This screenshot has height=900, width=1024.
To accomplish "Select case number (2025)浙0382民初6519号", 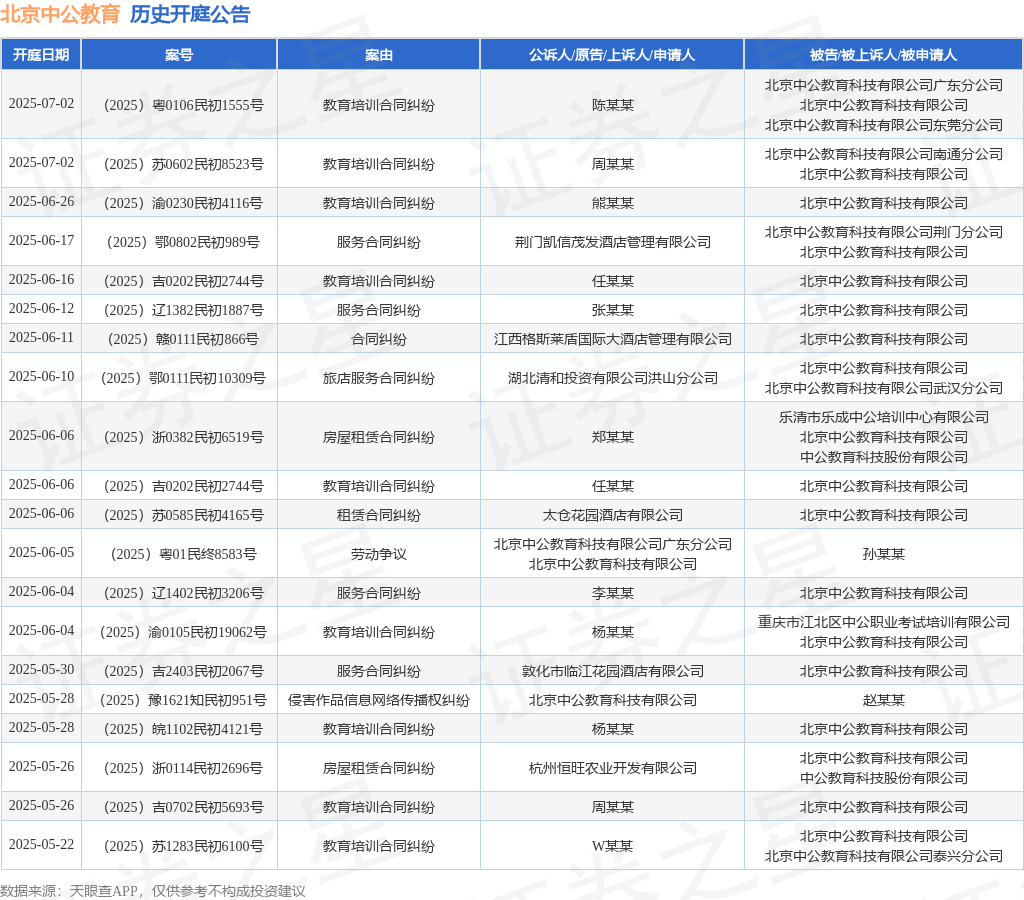I will tap(184, 437).
